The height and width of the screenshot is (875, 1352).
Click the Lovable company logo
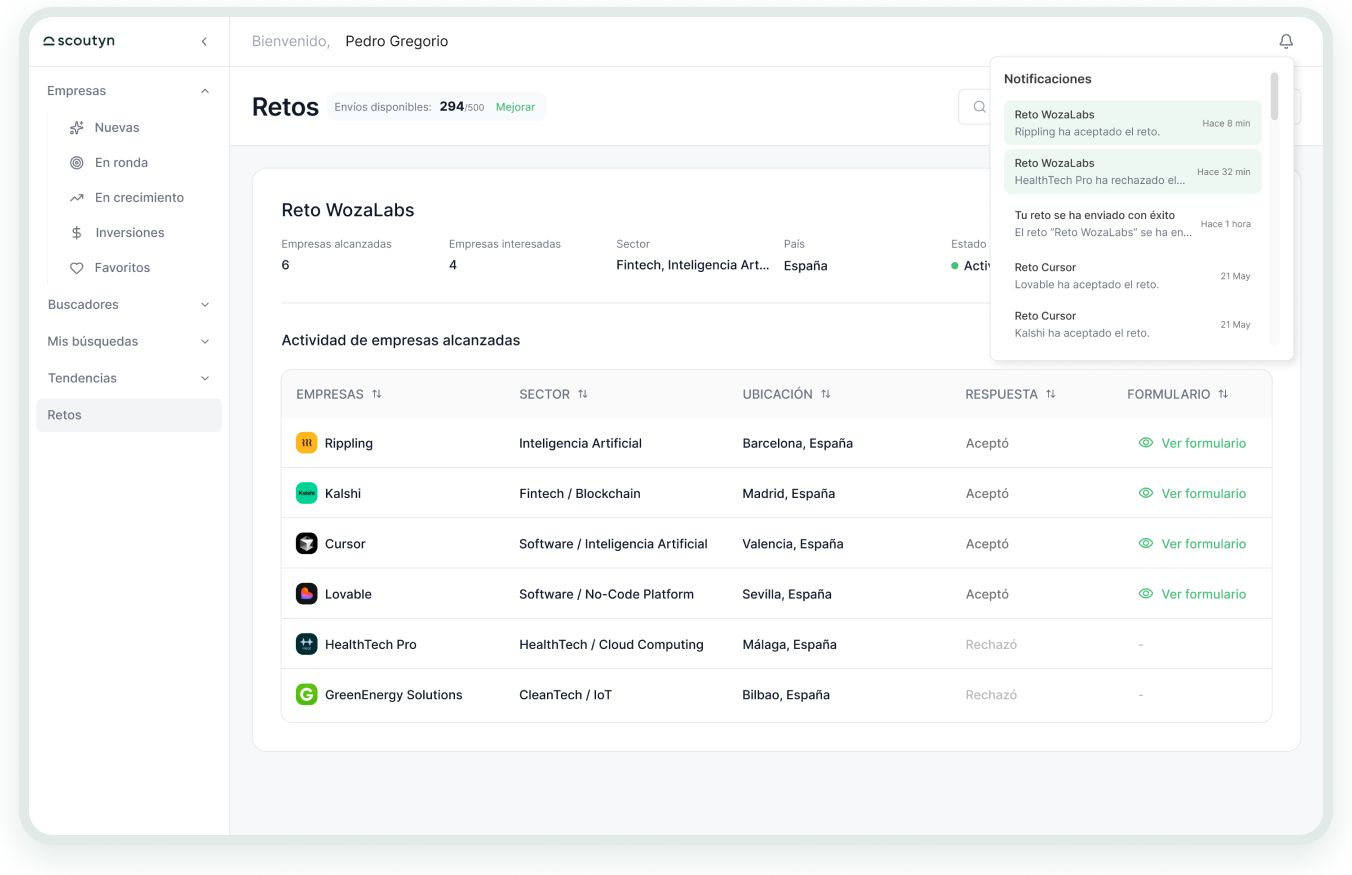click(x=306, y=594)
